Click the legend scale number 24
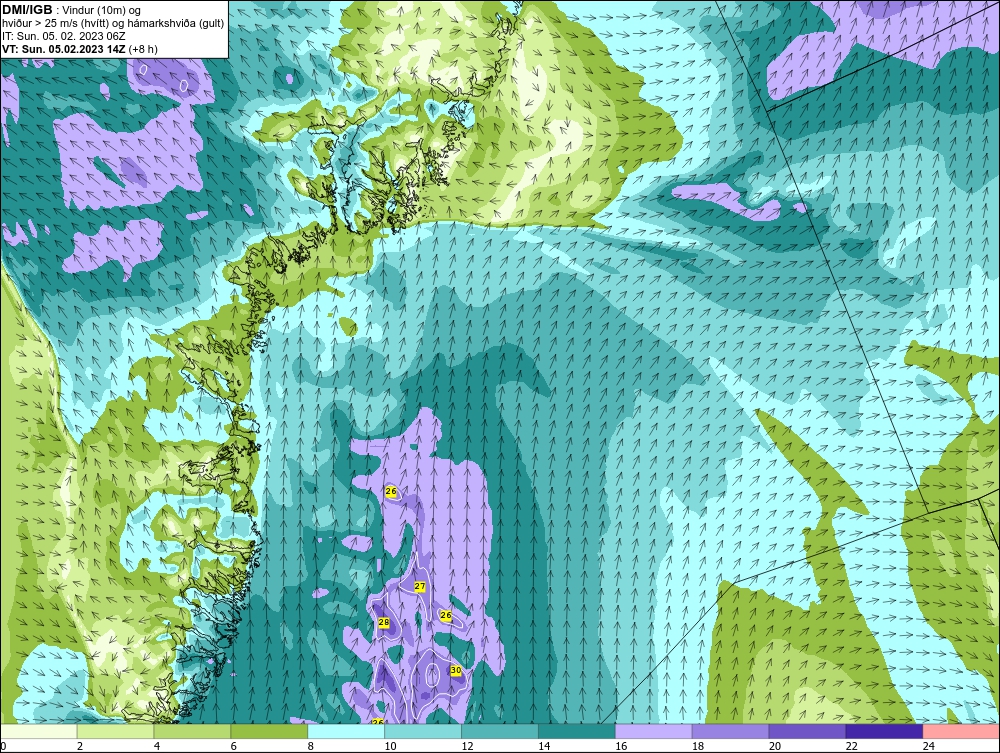 pyautogui.click(x=929, y=747)
